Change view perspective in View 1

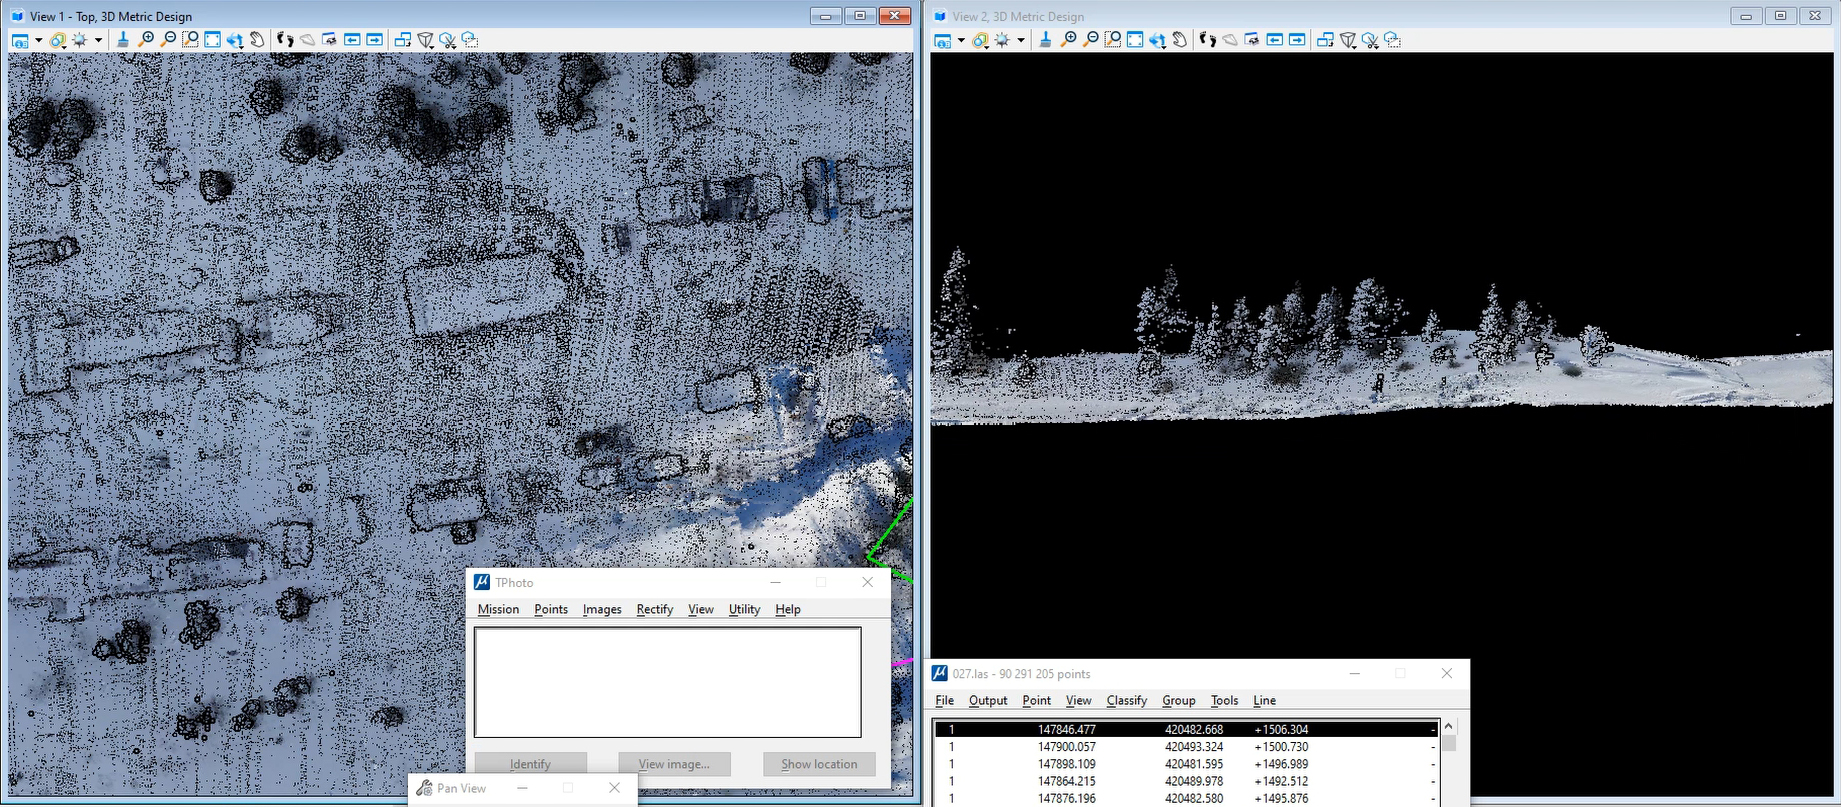click(x=425, y=40)
